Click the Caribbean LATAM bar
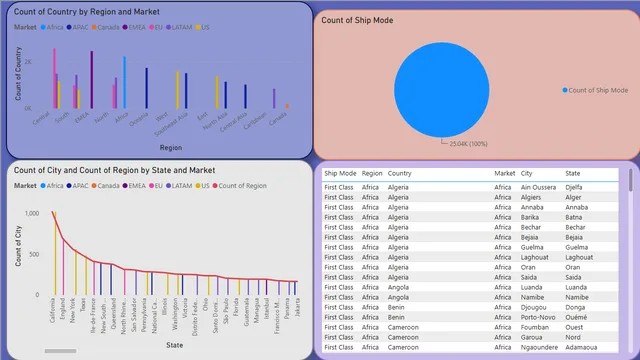640x360 pixels. 274,98
